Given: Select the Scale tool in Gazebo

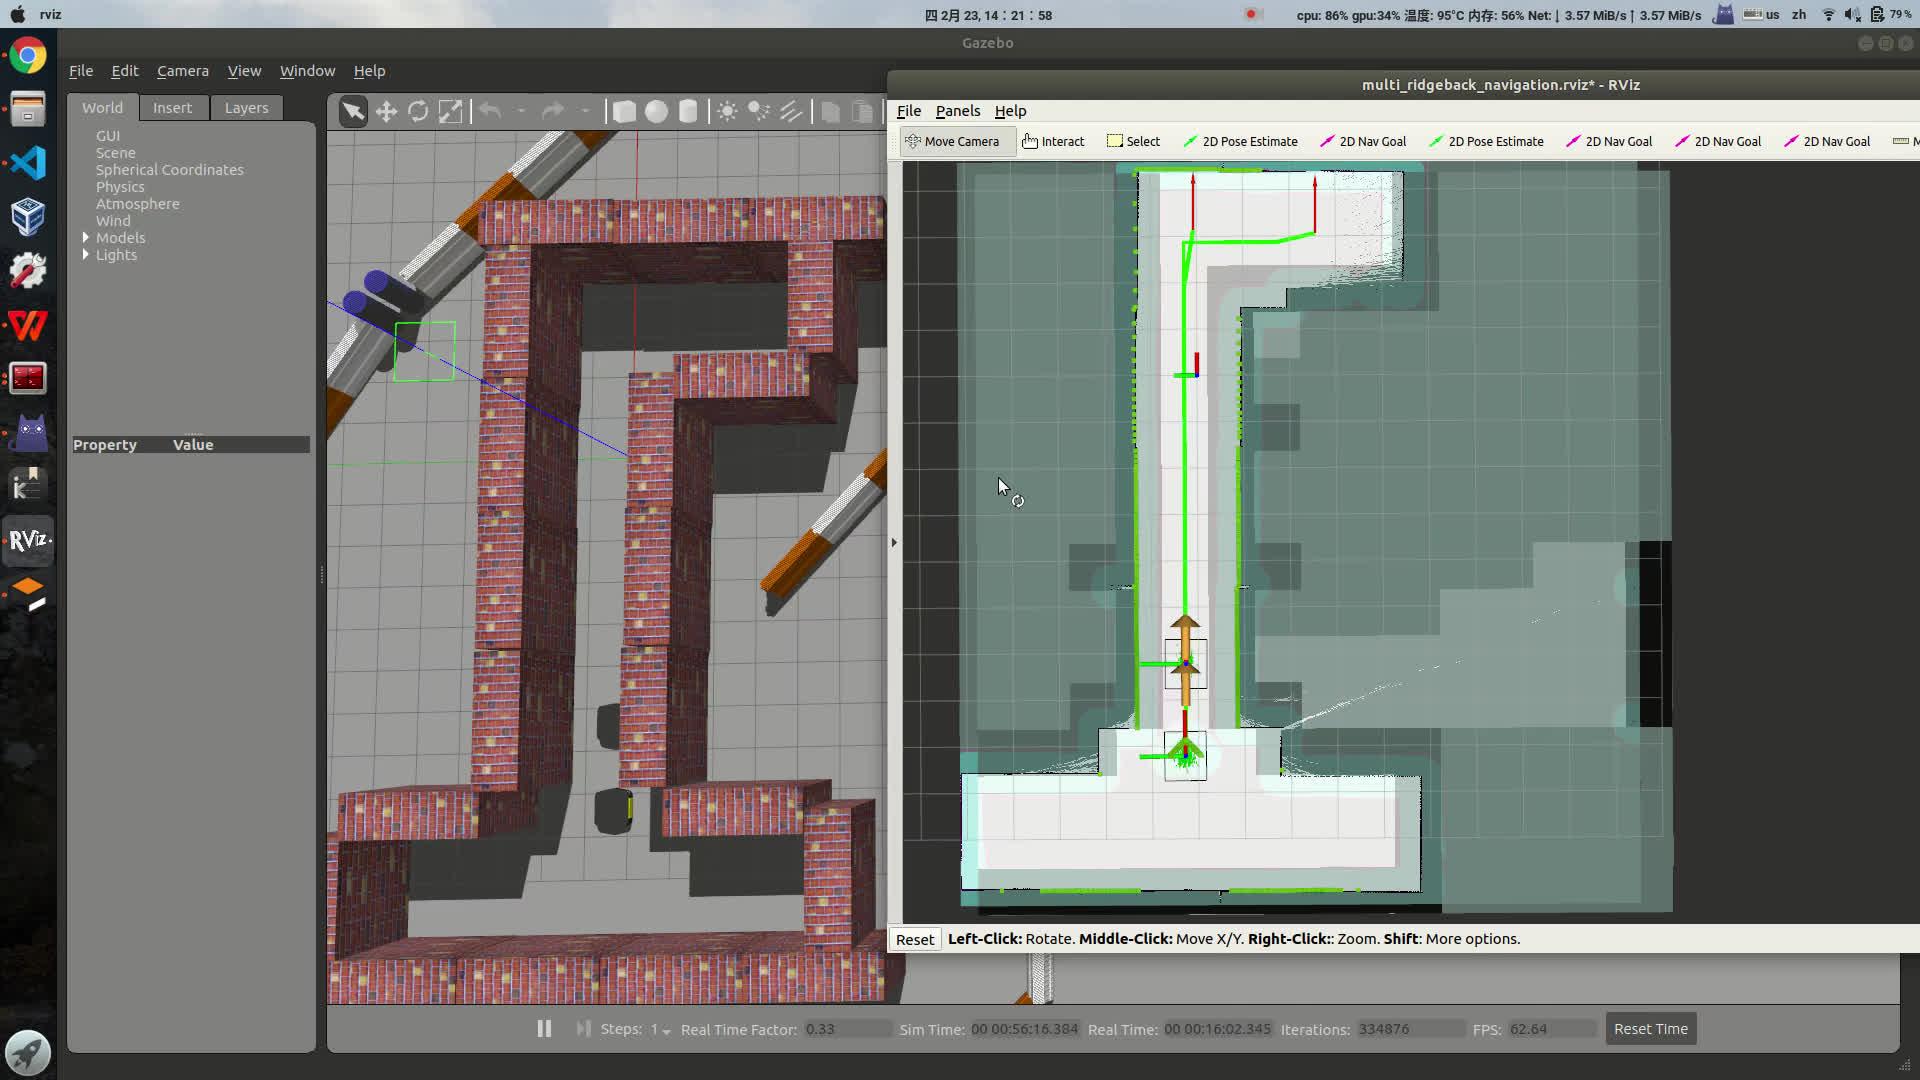Looking at the screenshot, I should (x=451, y=111).
